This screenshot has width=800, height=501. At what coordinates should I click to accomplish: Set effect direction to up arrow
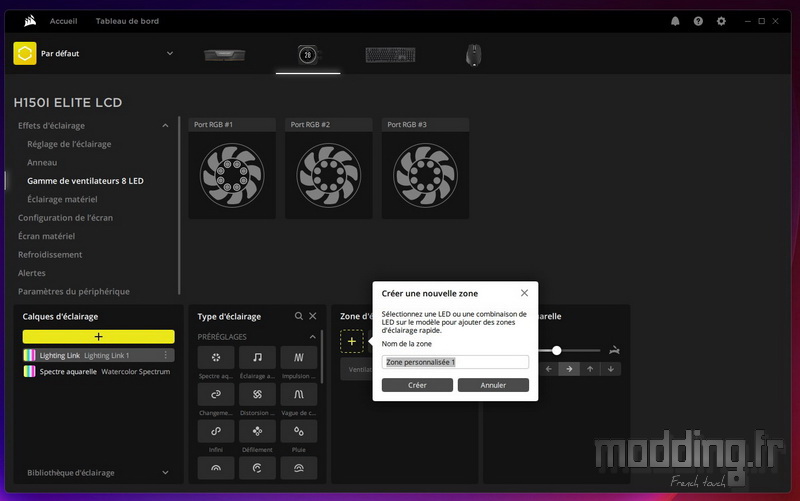pyautogui.click(x=590, y=369)
